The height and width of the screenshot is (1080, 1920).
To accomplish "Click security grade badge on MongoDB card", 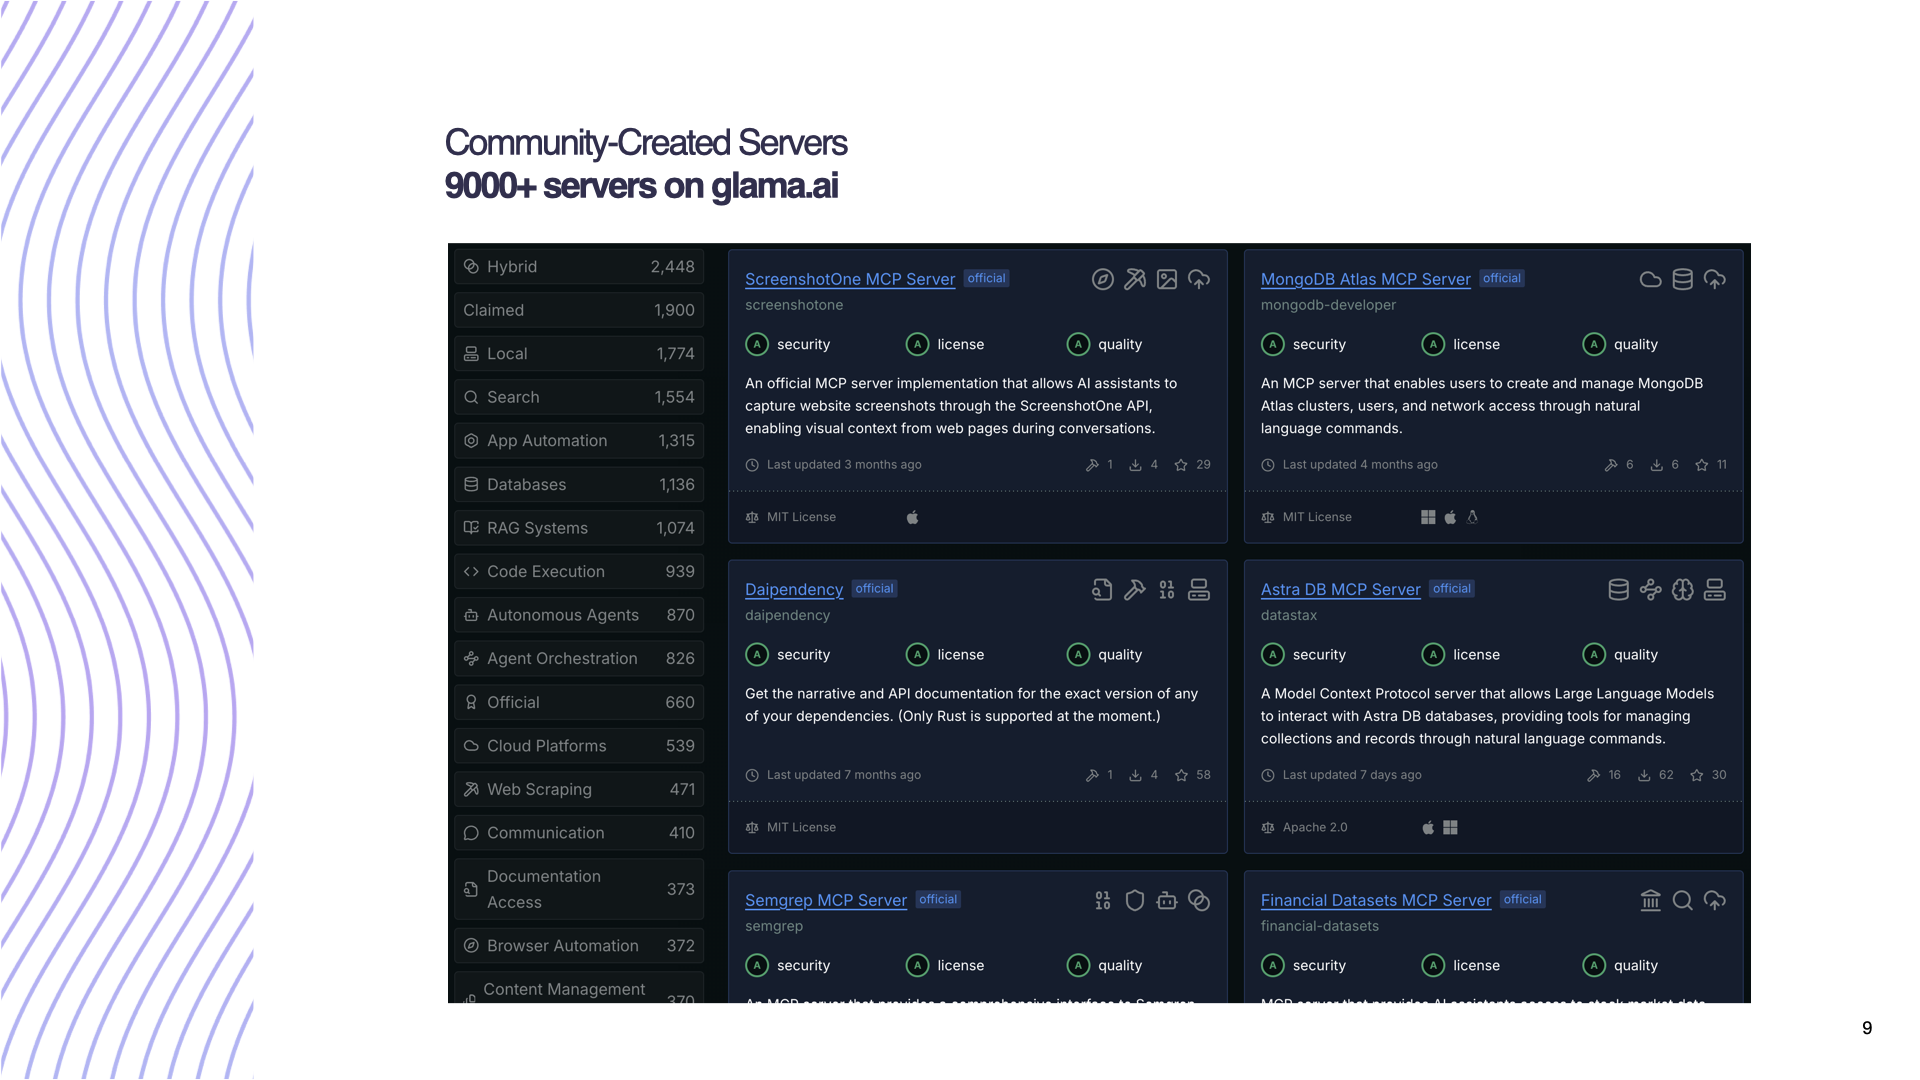I will 1272,345.
